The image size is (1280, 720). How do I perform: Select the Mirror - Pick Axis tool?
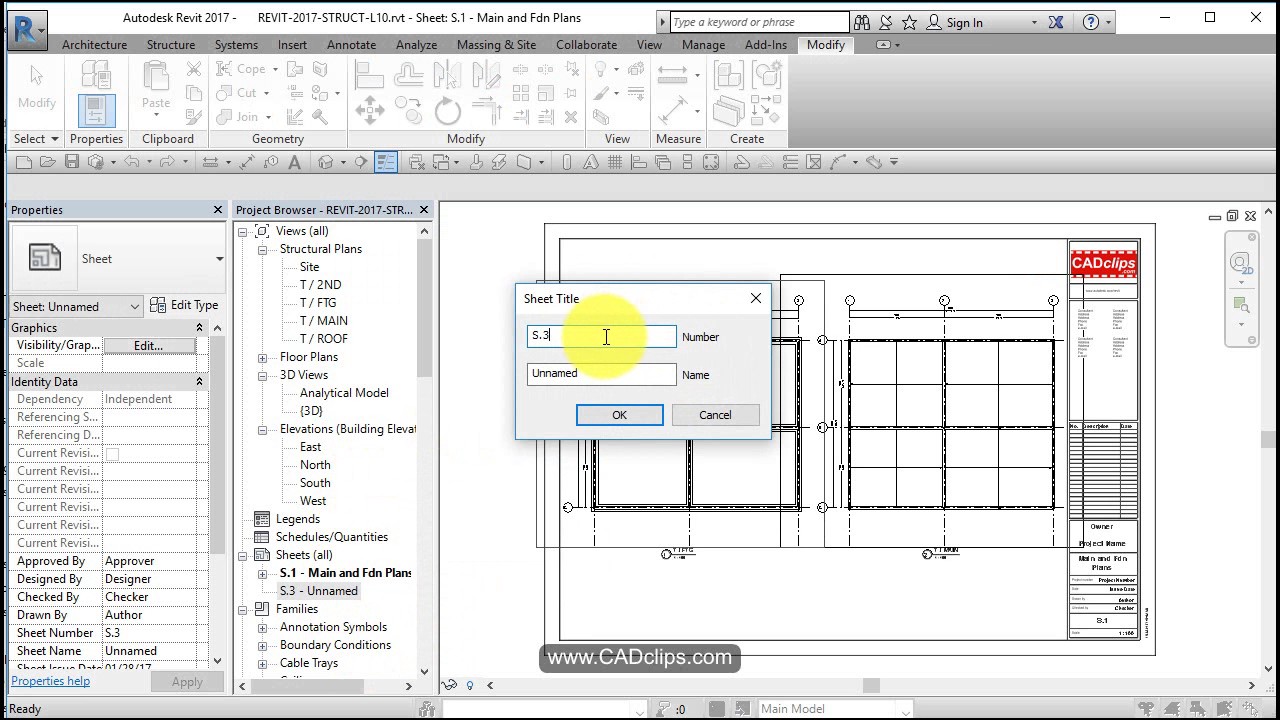pyautogui.click(x=448, y=75)
